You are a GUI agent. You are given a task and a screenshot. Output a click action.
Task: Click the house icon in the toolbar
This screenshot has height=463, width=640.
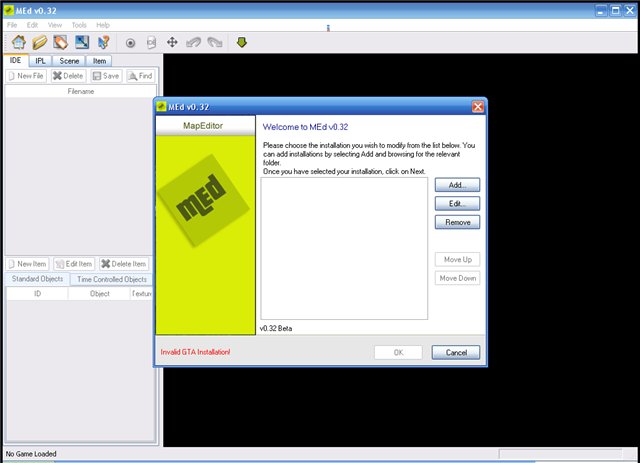pyautogui.click(x=18, y=42)
